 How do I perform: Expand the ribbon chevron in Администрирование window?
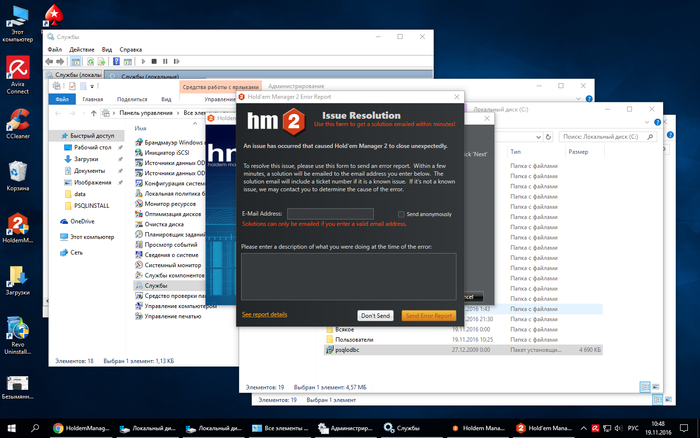click(x=579, y=99)
